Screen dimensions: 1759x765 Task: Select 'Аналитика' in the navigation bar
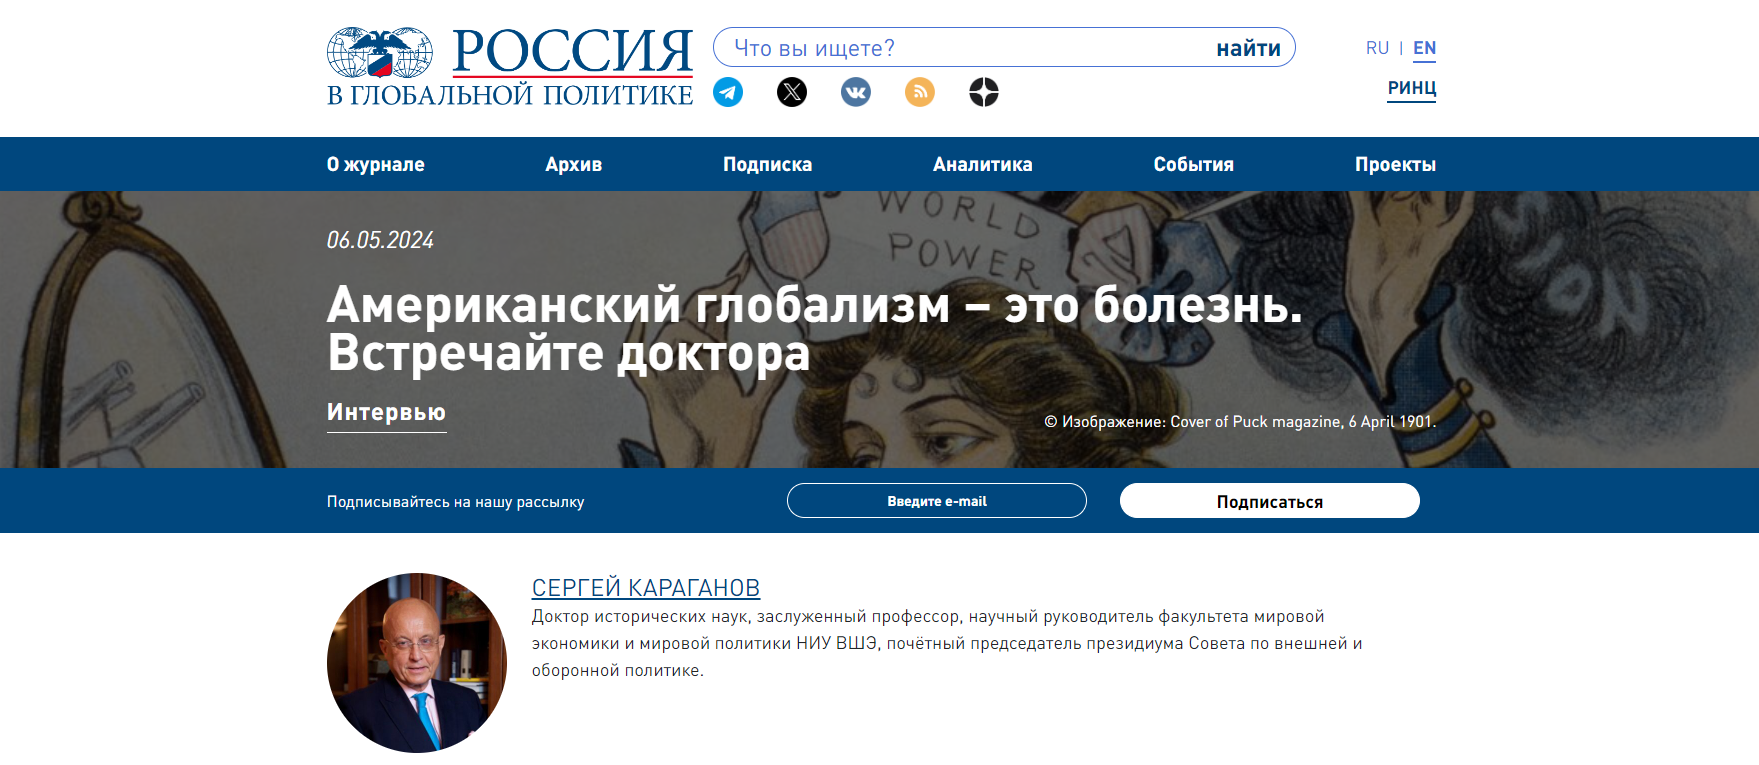pyautogui.click(x=983, y=164)
